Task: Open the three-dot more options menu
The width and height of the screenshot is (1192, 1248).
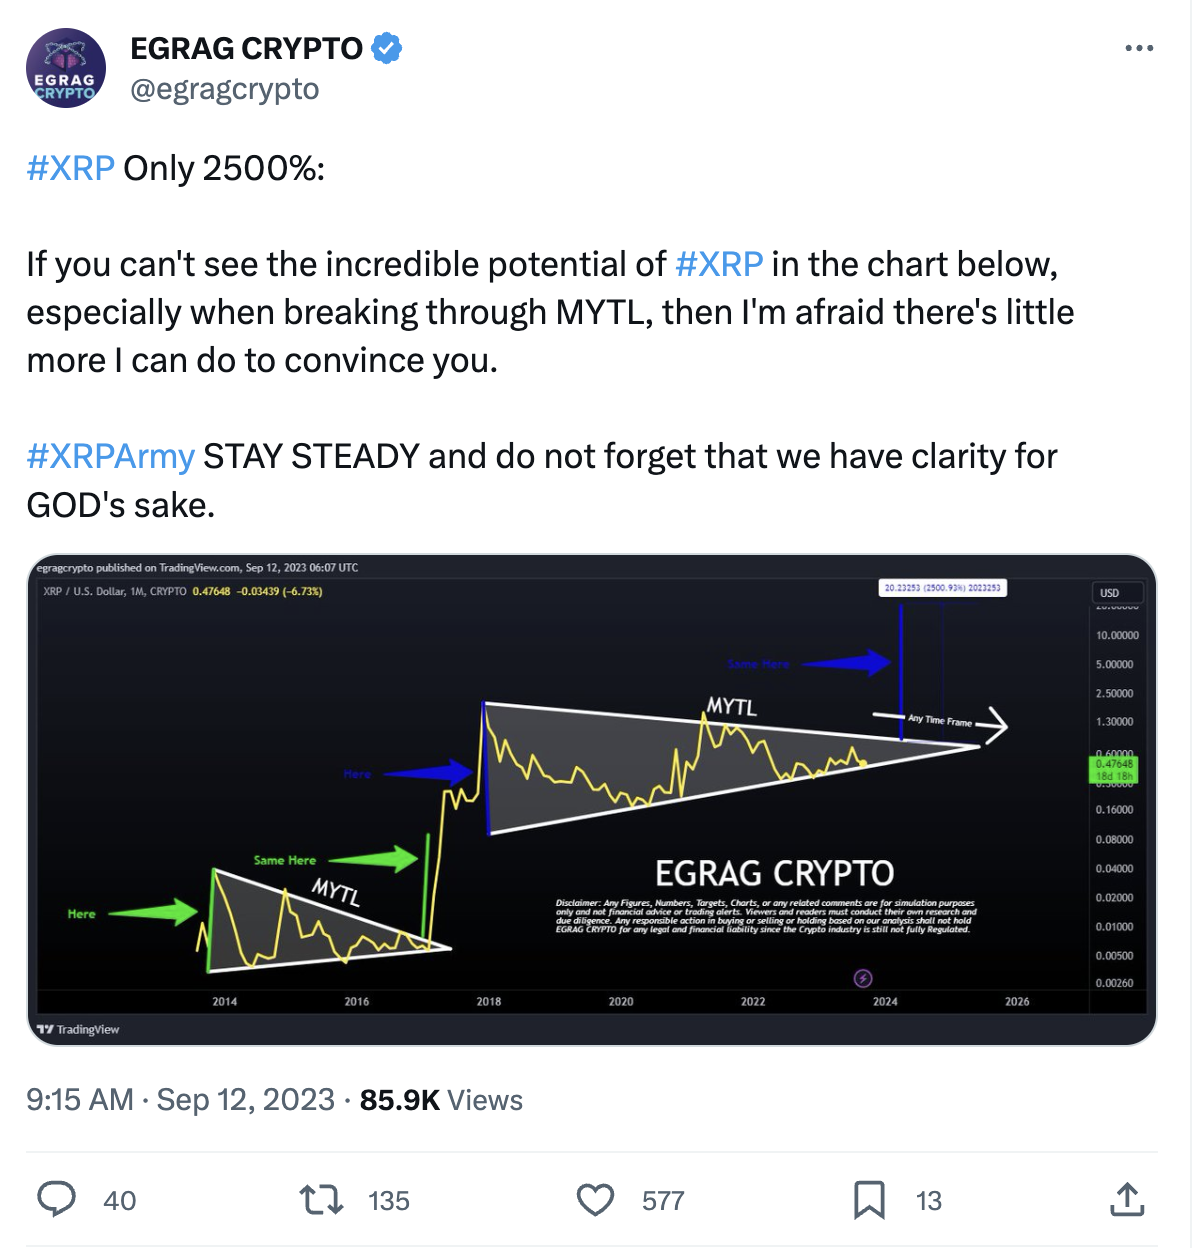Action: [x=1139, y=48]
